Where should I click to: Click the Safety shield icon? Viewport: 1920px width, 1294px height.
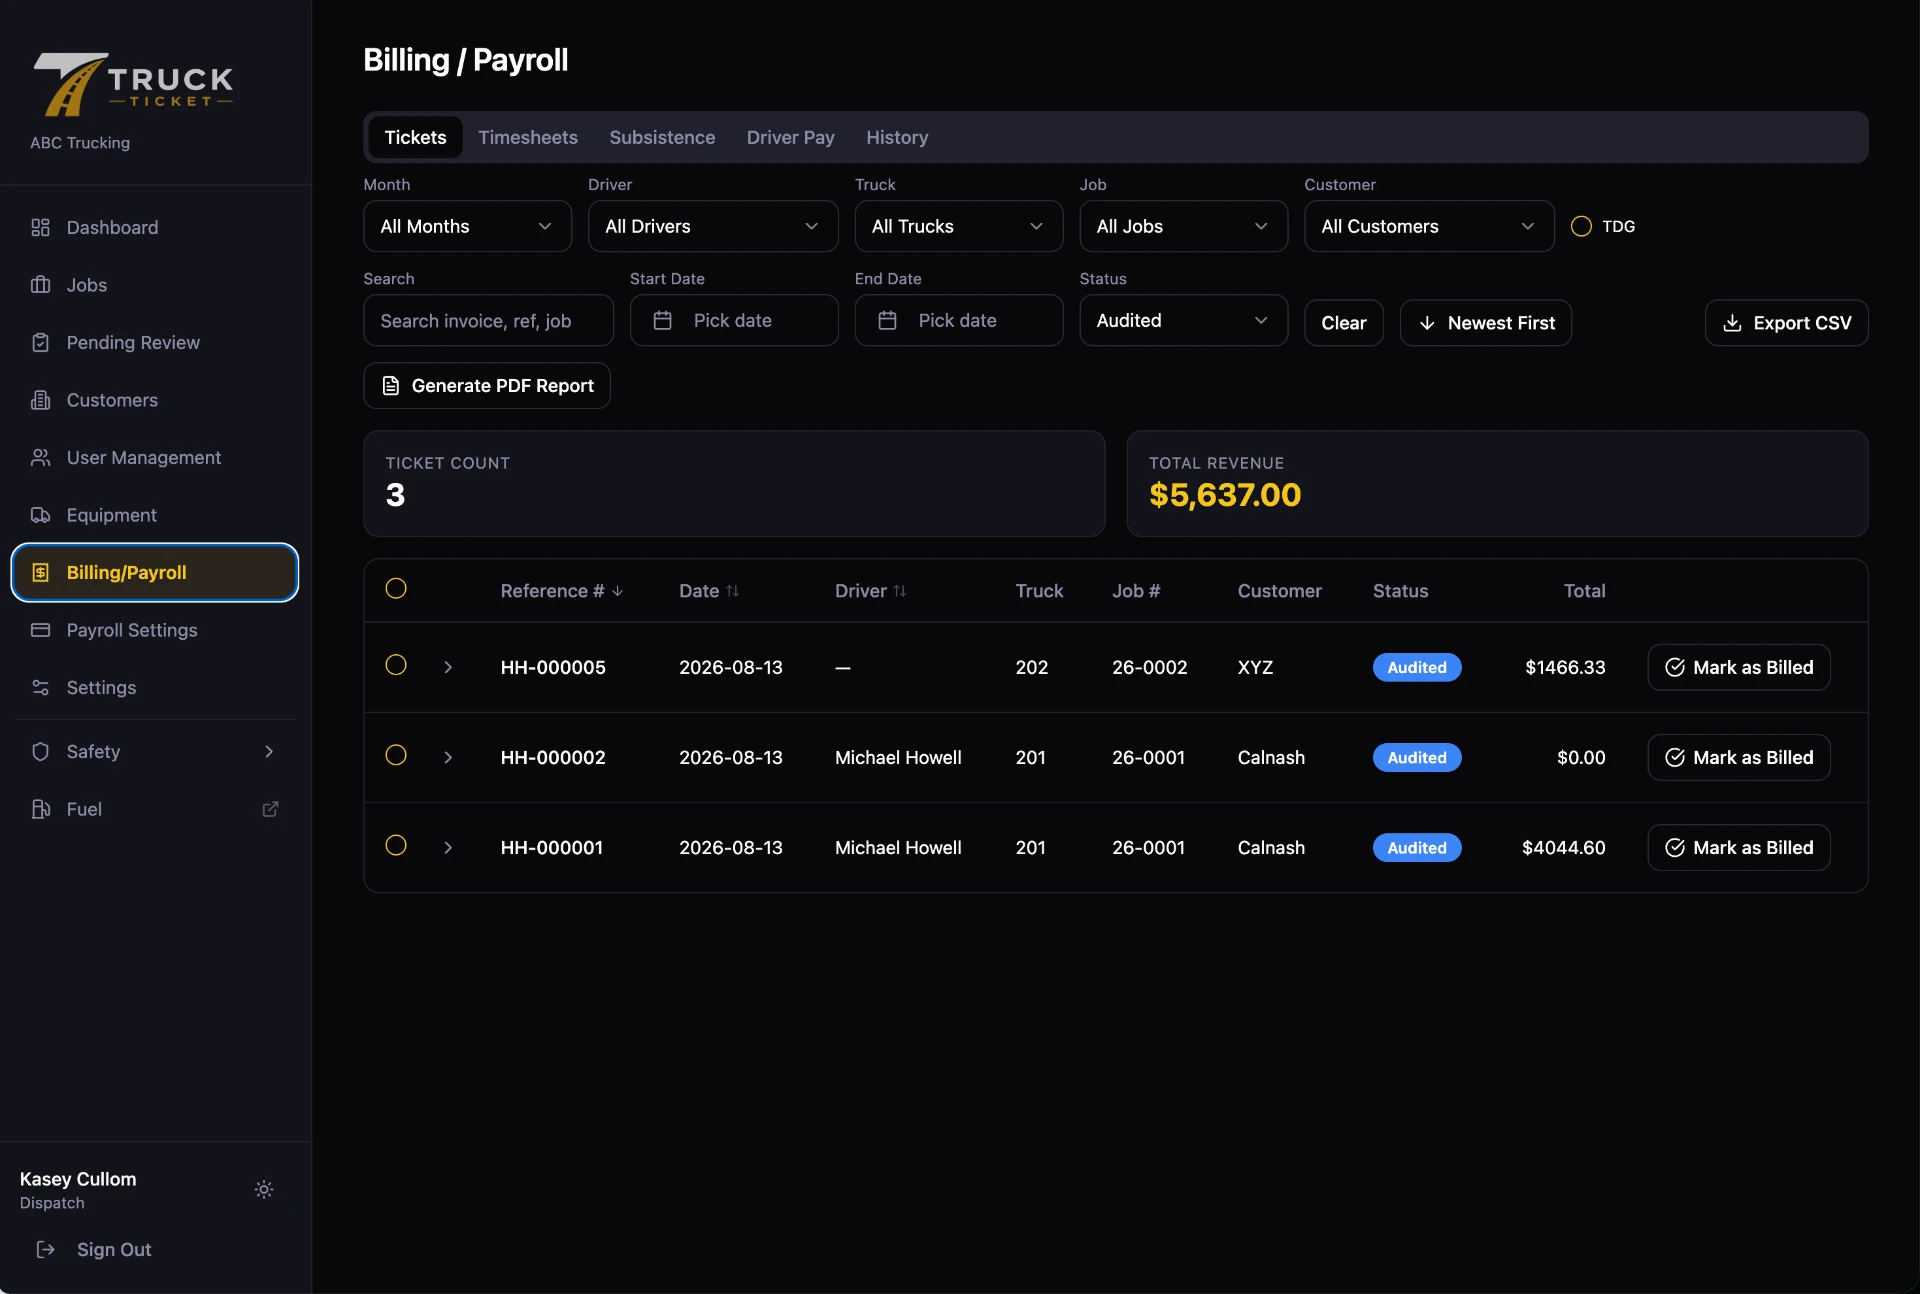tap(40, 751)
